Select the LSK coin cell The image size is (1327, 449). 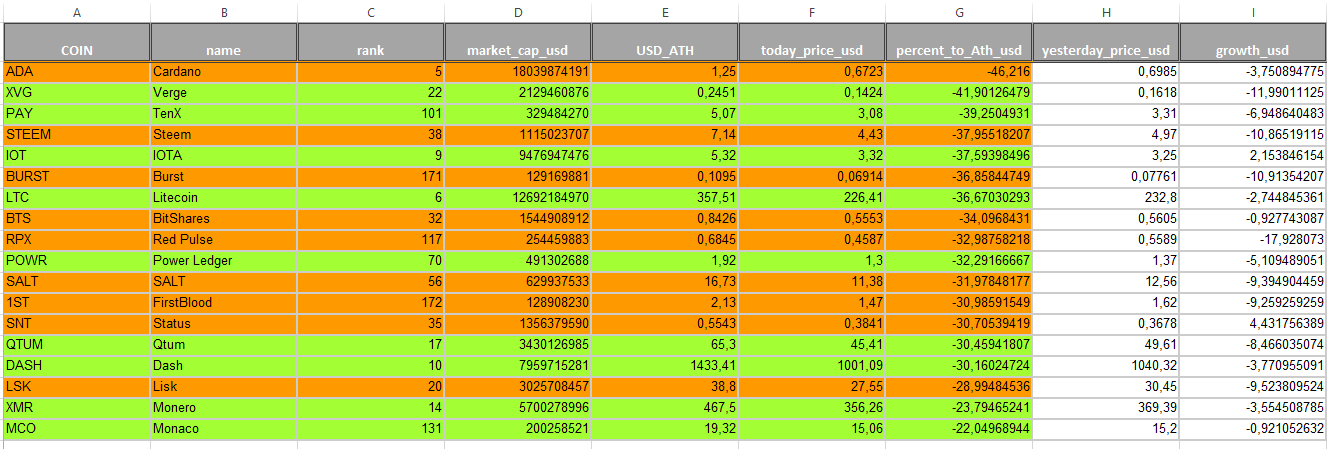77,387
